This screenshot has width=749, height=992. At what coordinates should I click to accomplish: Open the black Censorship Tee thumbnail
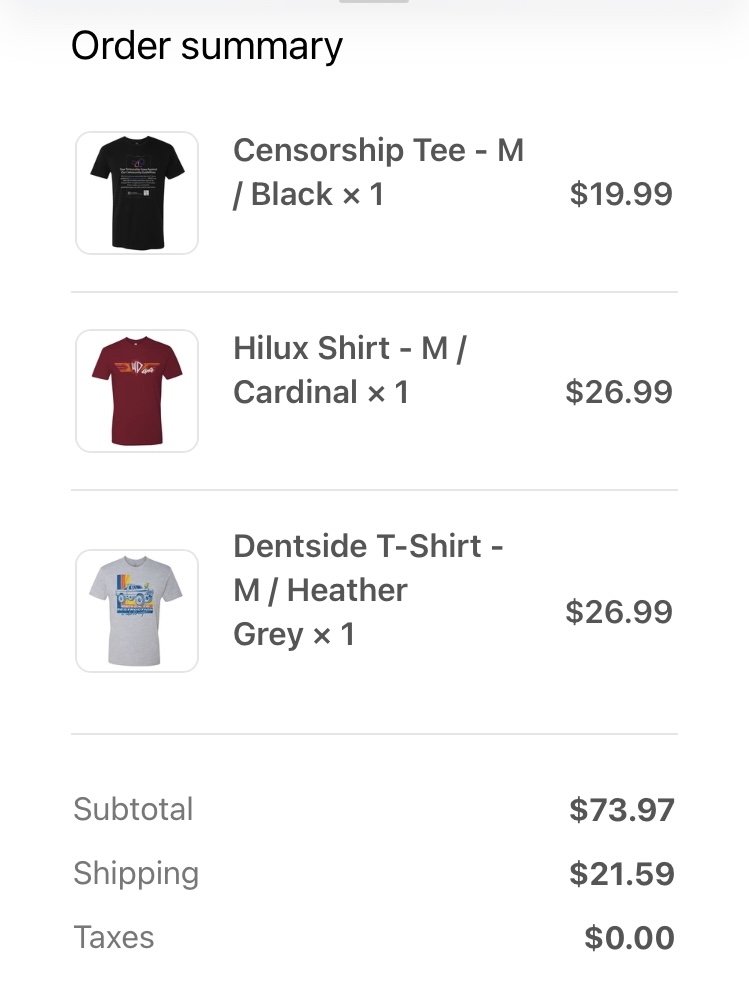point(137,193)
